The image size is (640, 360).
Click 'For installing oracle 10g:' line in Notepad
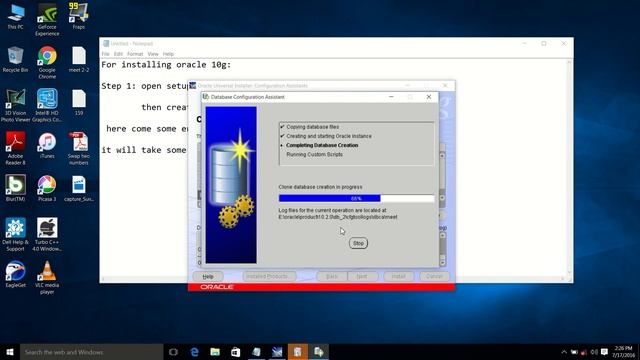pos(166,64)
